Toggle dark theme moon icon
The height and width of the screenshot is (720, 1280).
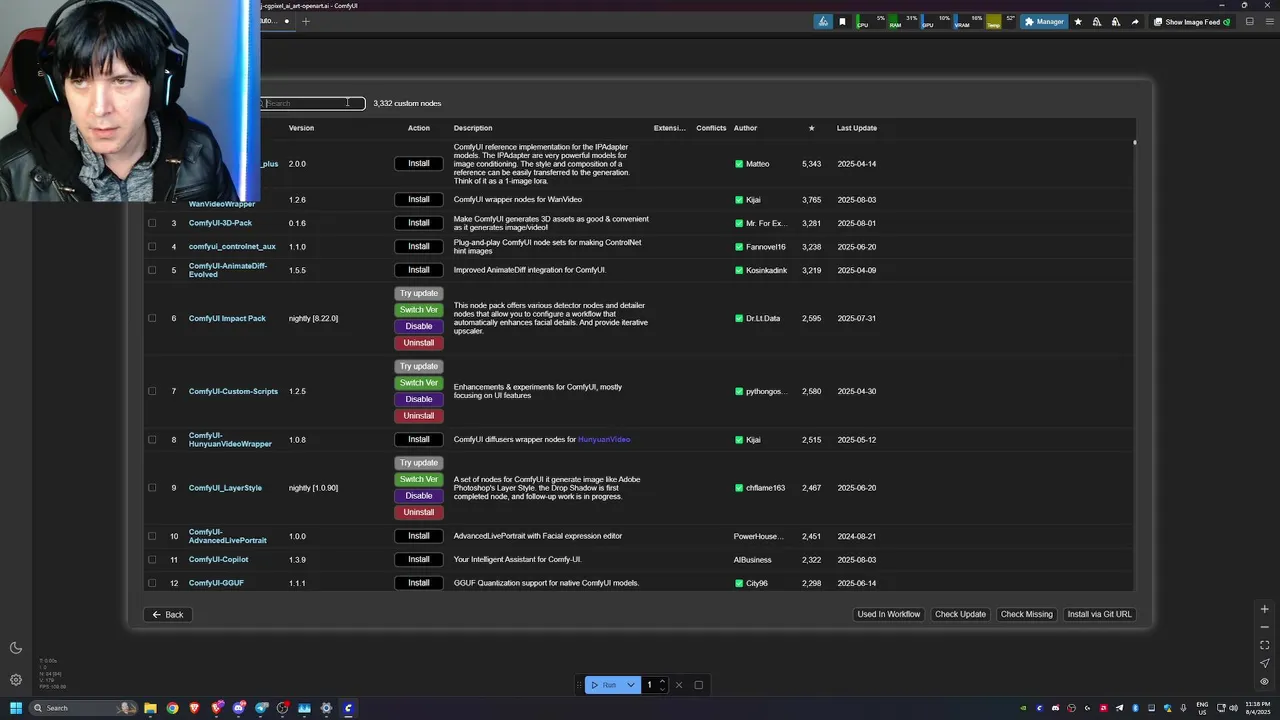(16, 648)
